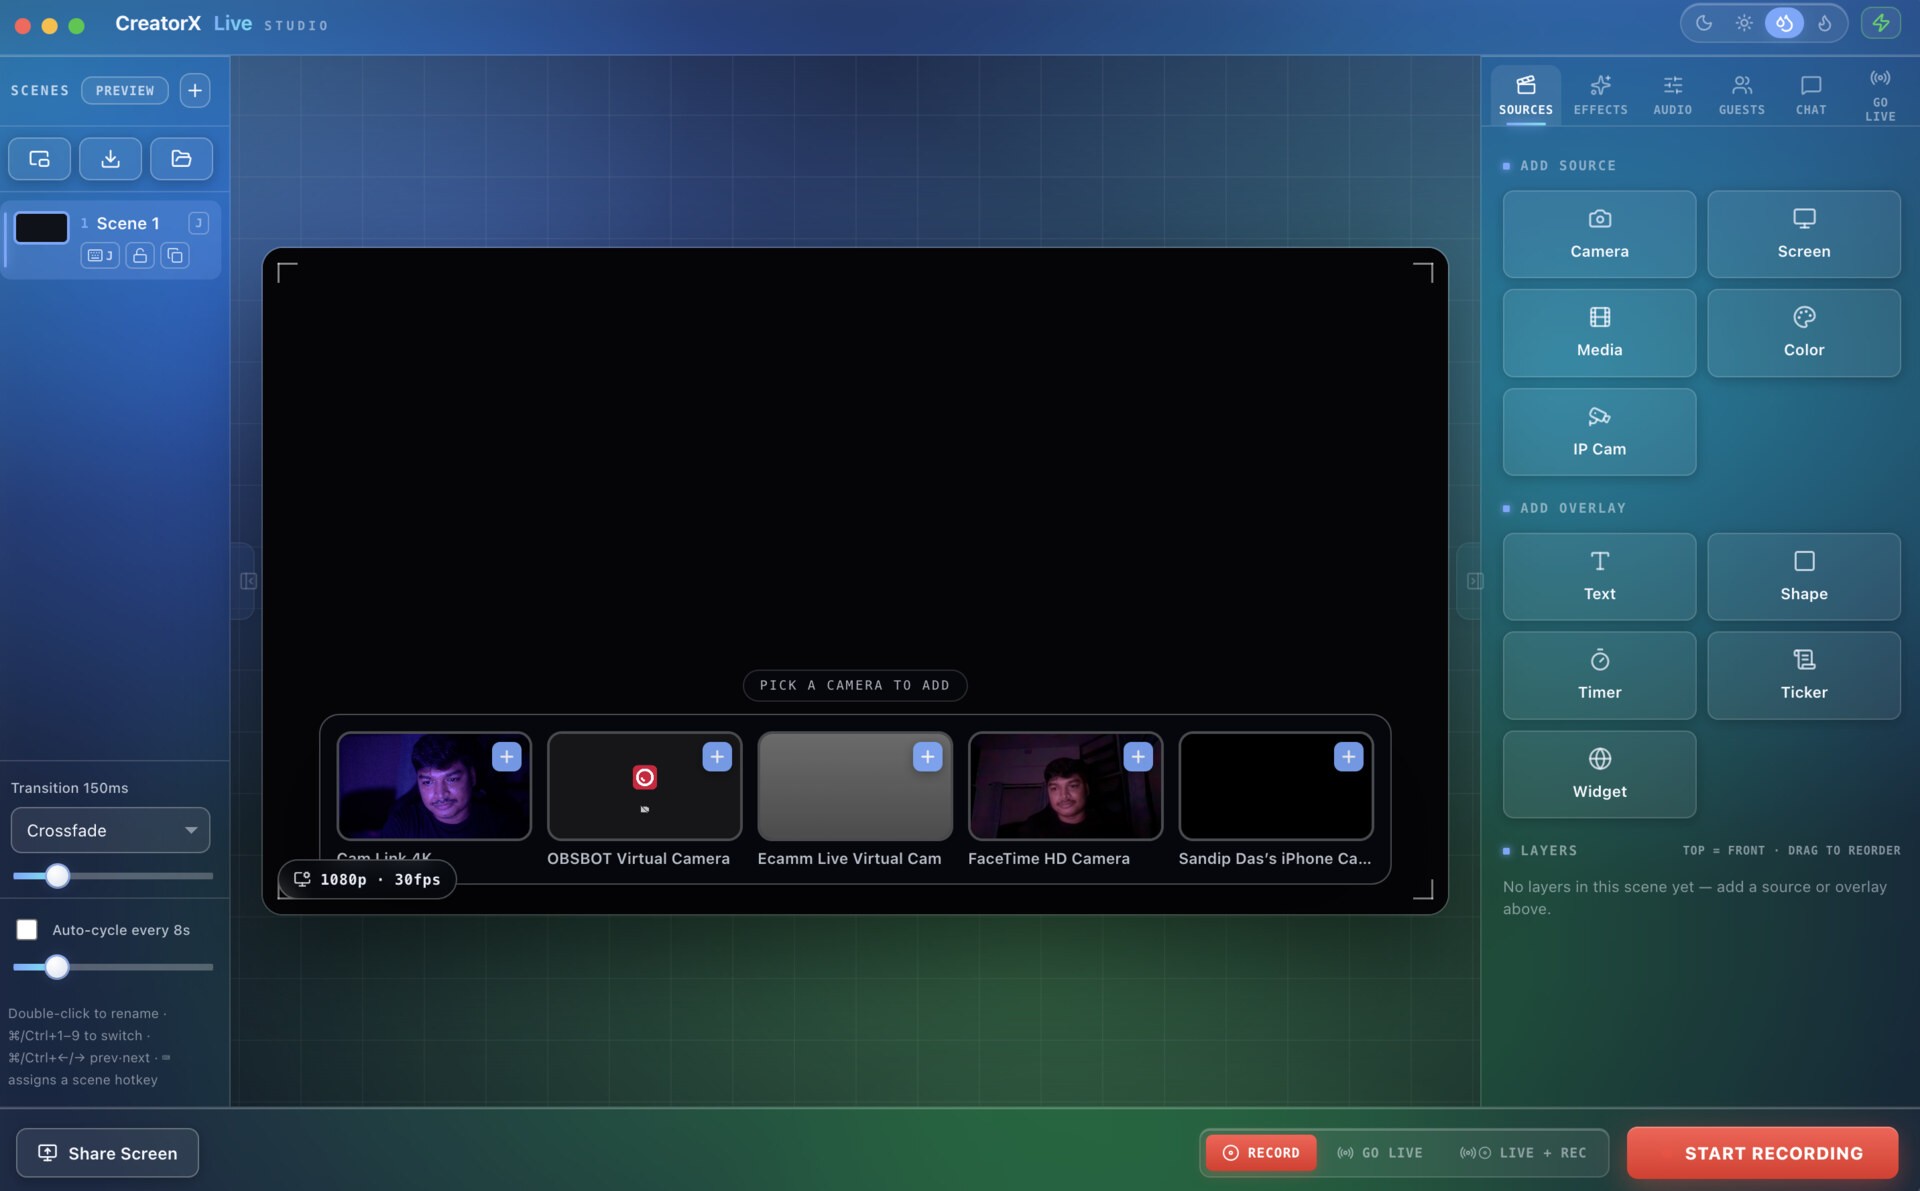The image size is (1920, 1191).
Task: Add a Media source
Action: 1599,333
